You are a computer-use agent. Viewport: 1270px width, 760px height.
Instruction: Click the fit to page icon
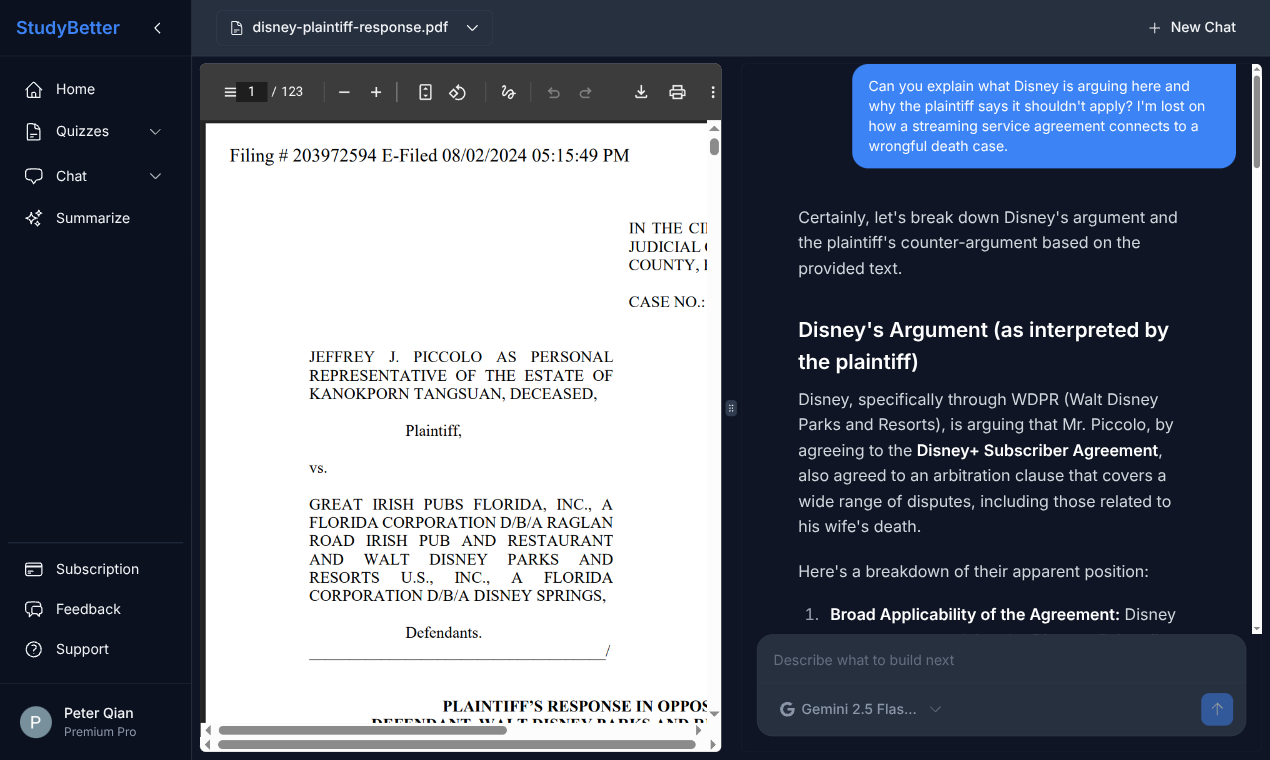coord(425,92)
